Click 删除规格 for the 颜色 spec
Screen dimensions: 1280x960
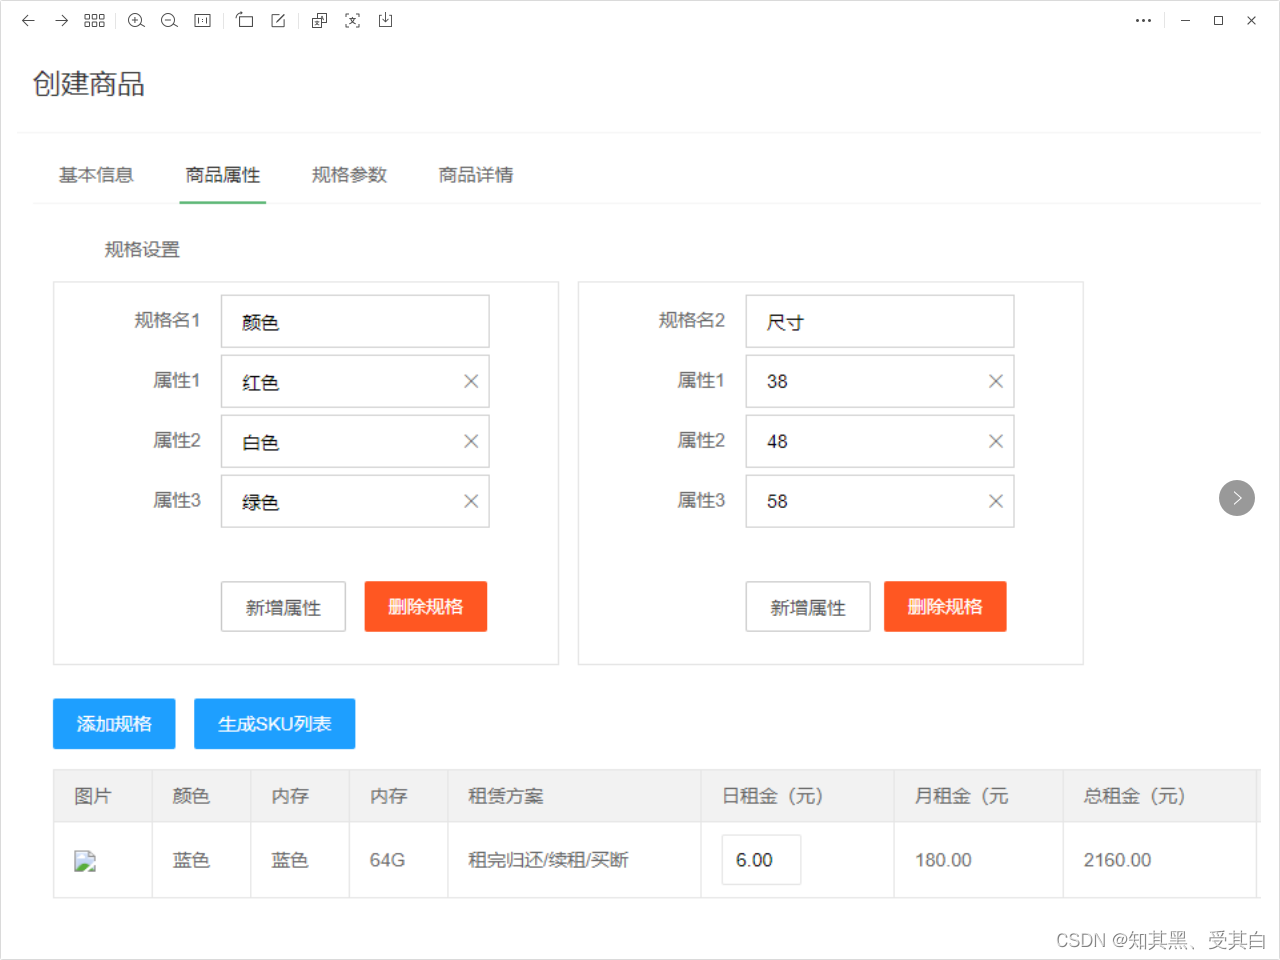426,607
